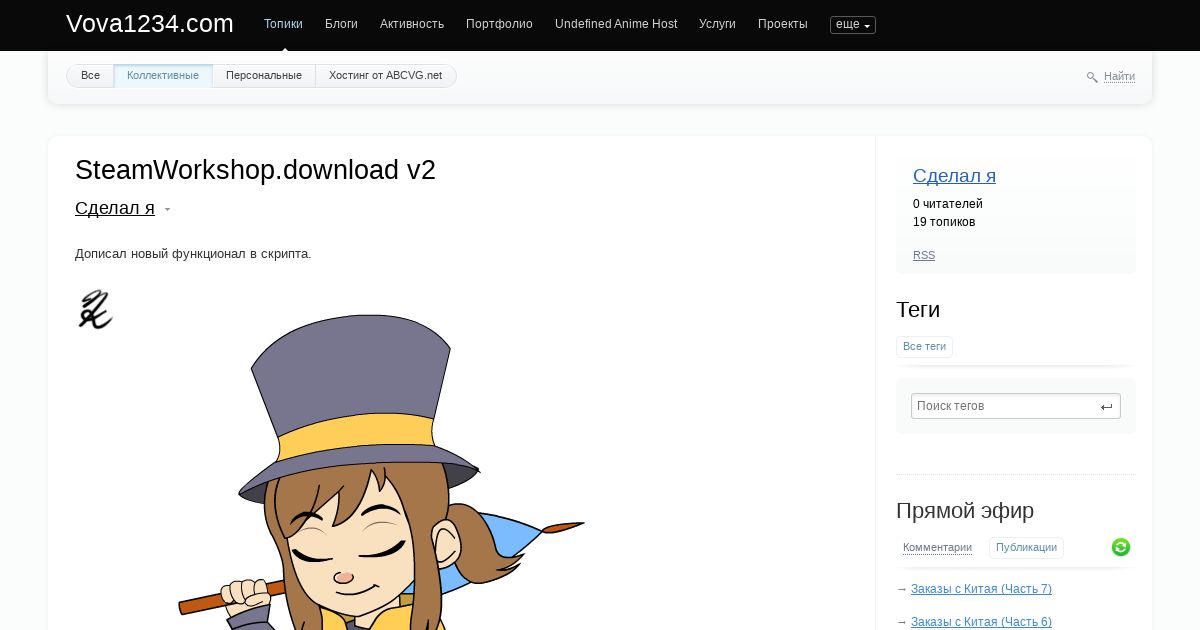
Task: Switch to the Персональные tab
Action: pyautogui.click(x=264, y=76)
